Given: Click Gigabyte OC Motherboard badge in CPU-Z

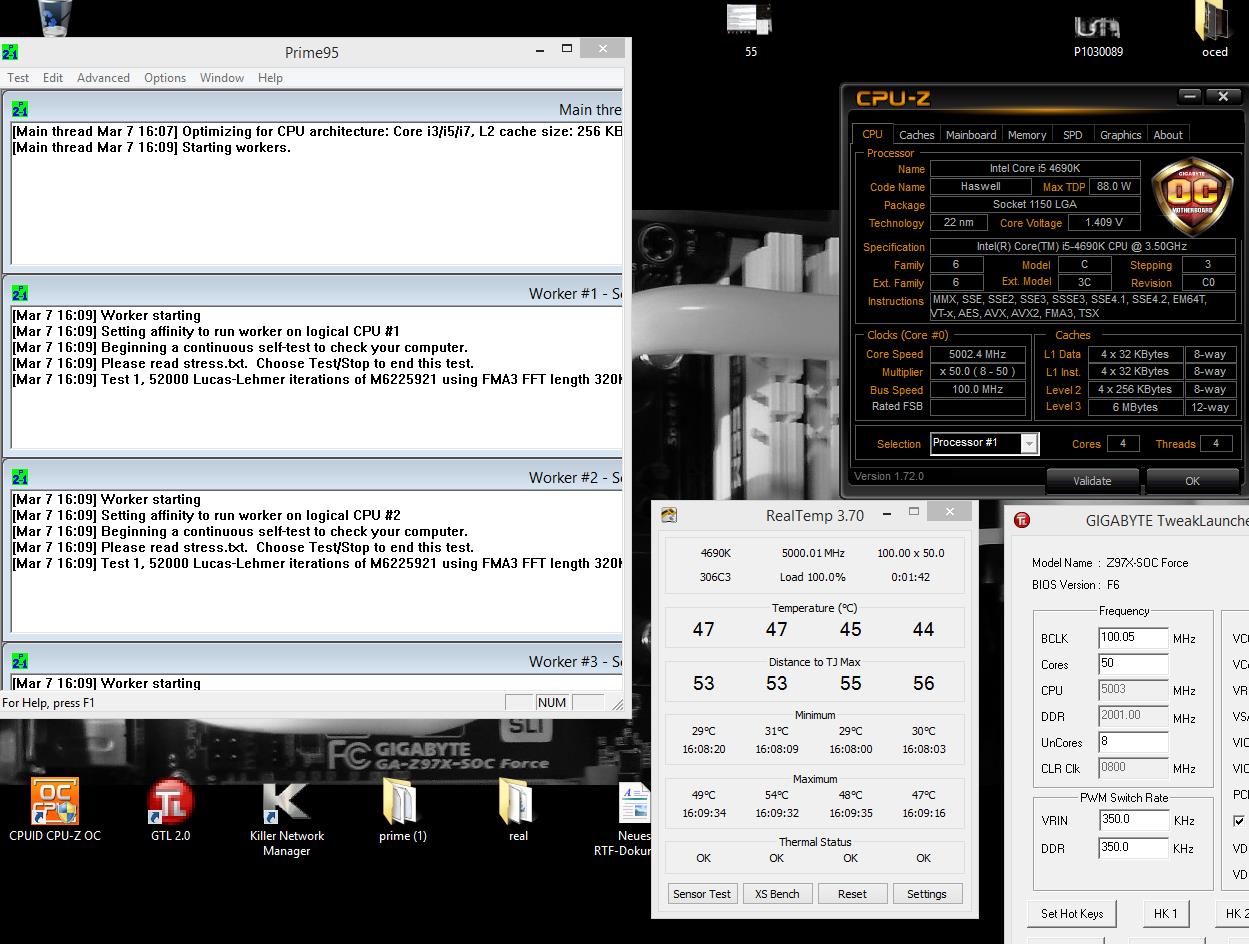Looking at the screenshot, I should [1191, 196].
